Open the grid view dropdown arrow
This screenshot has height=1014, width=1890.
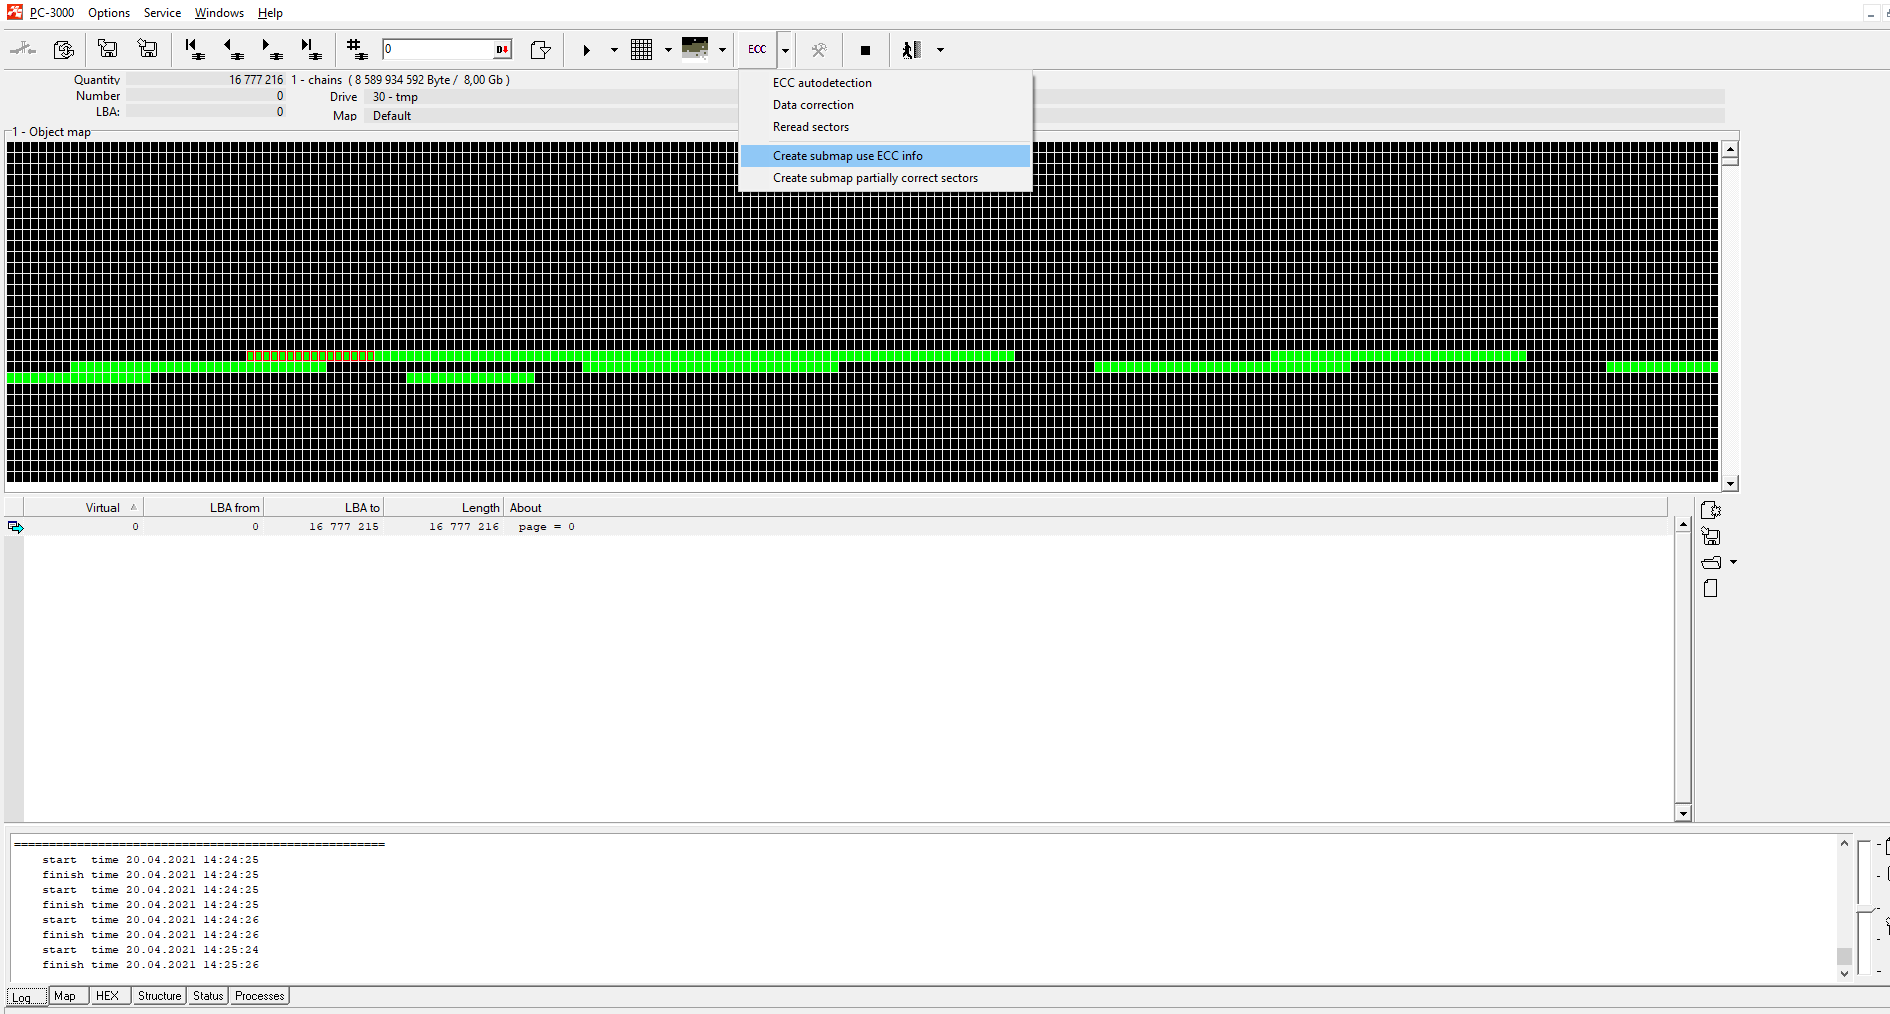pos(668,50)
